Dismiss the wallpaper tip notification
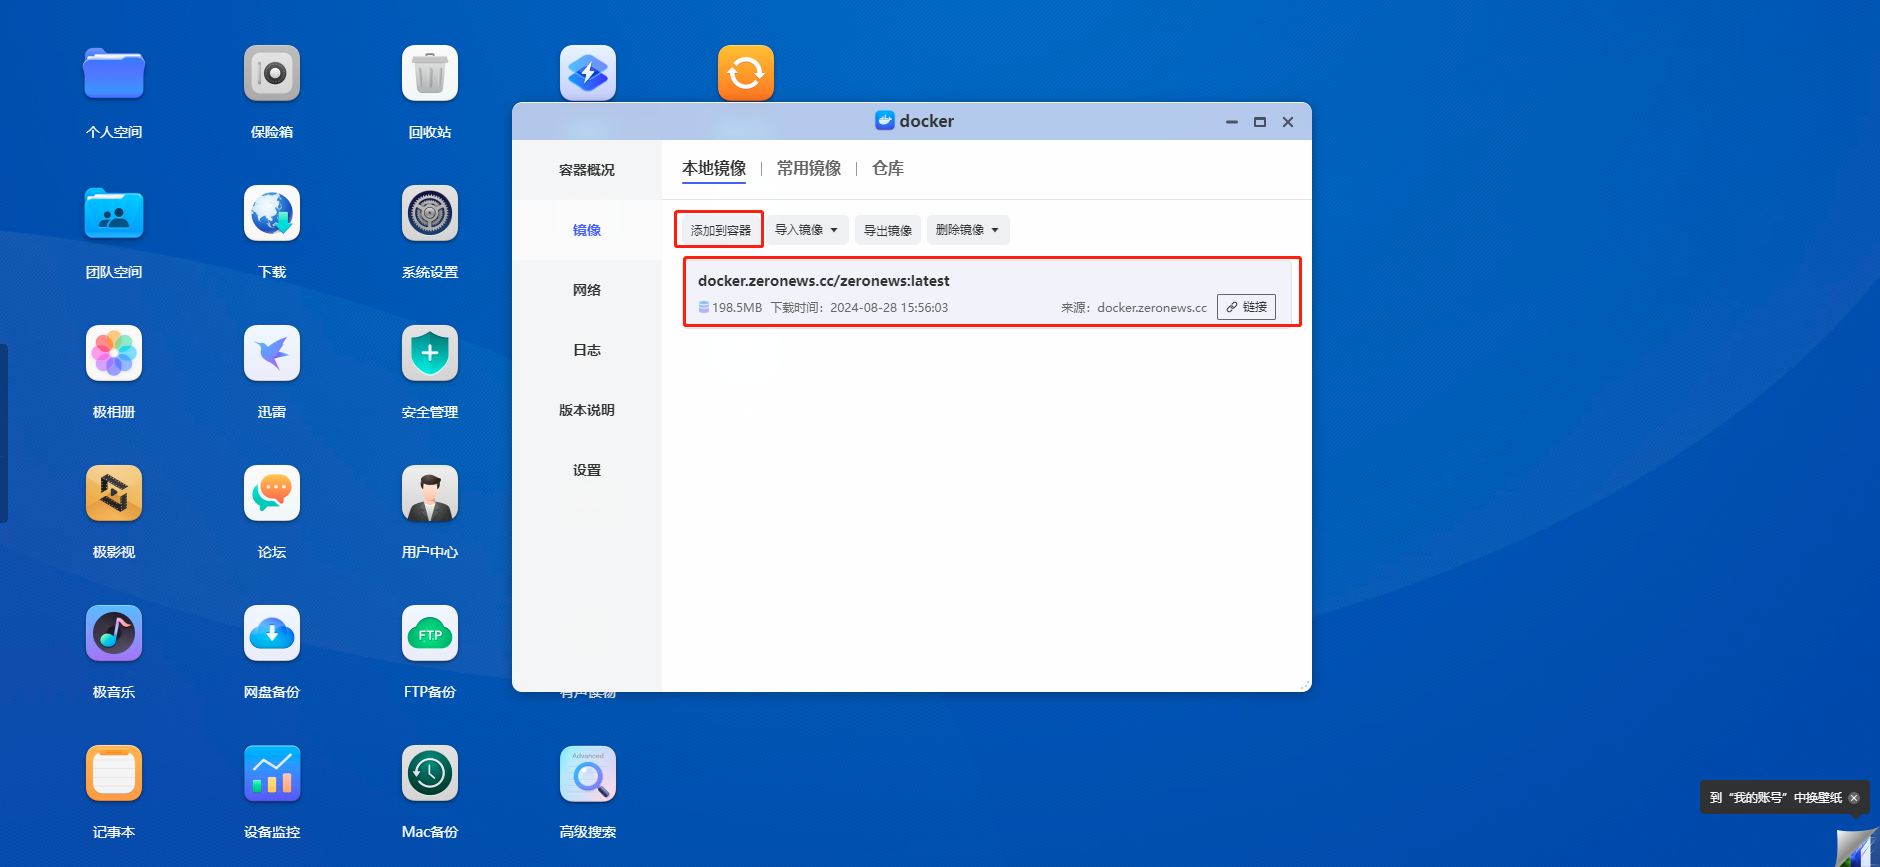The height and width of the screenshot is (867, 1880). tap(1854, 798)
